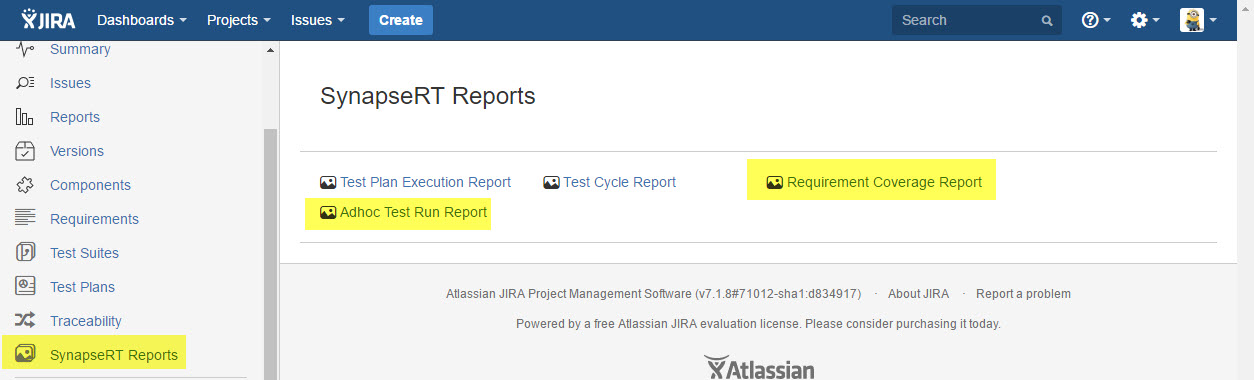1254x380 pixels.
Task: Click the Create button
Action: tap(401, 20)
